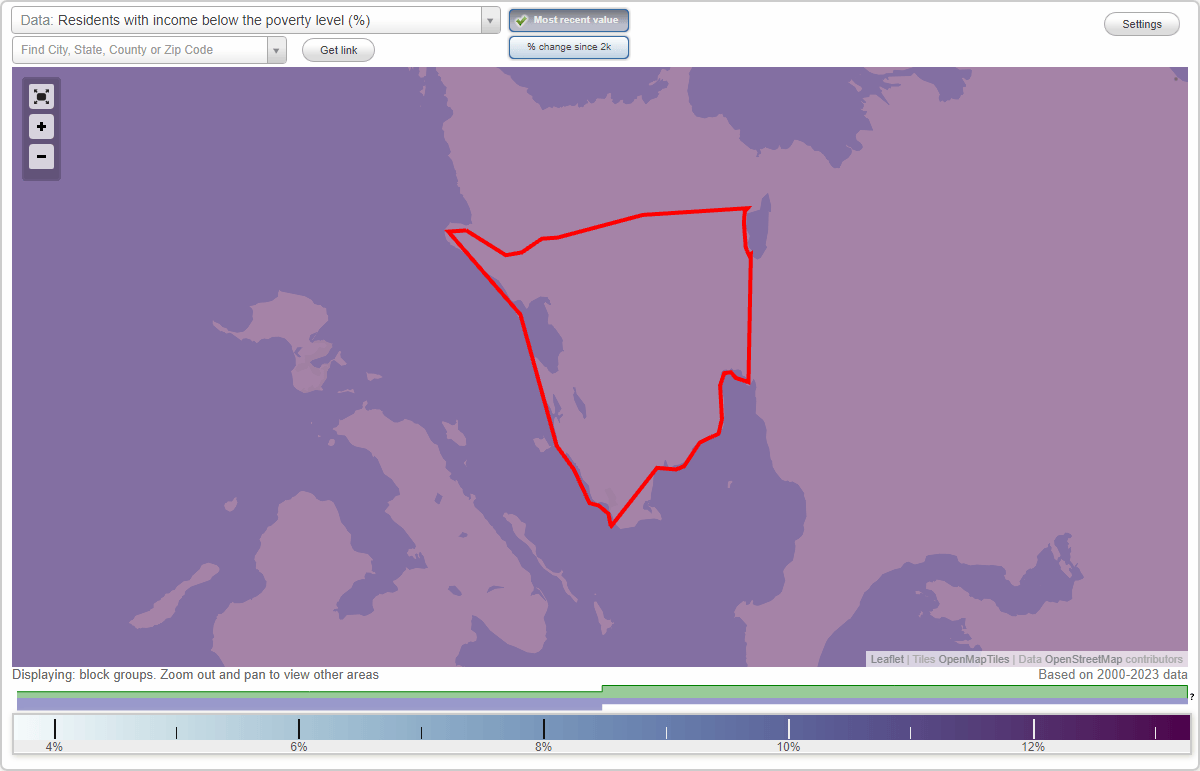Zoom in with the plus button
This screenshot has height=771, width=1200.
[x=41, y=126]
